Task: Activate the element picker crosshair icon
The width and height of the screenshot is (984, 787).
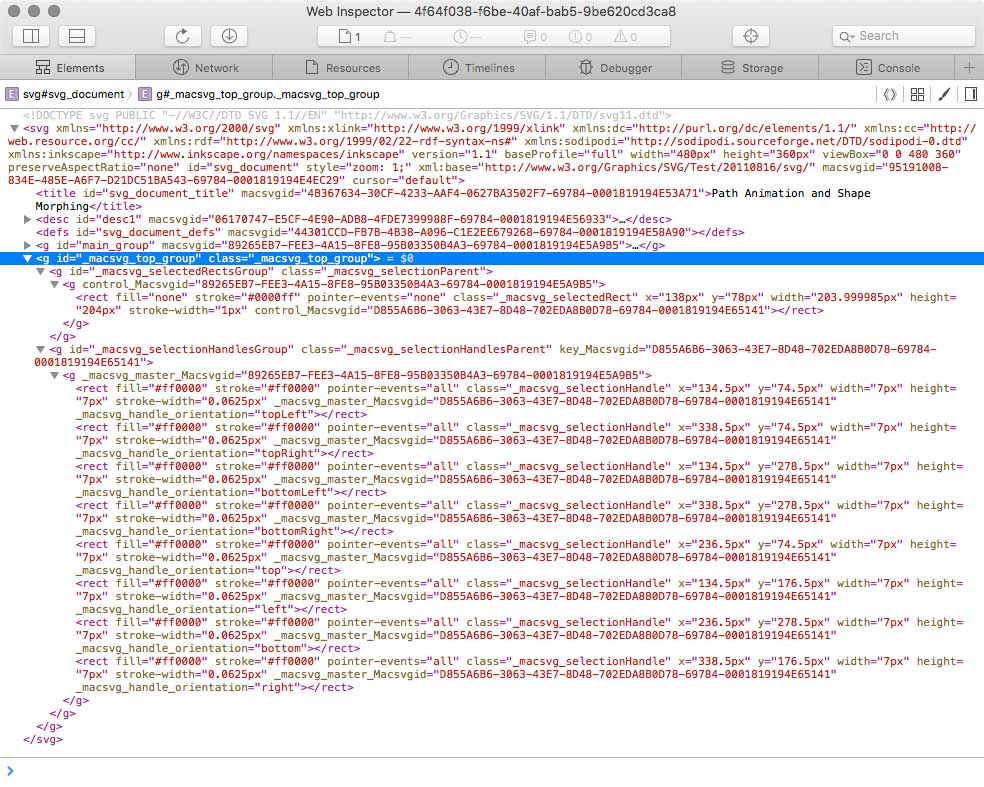Action: [750, 34]
